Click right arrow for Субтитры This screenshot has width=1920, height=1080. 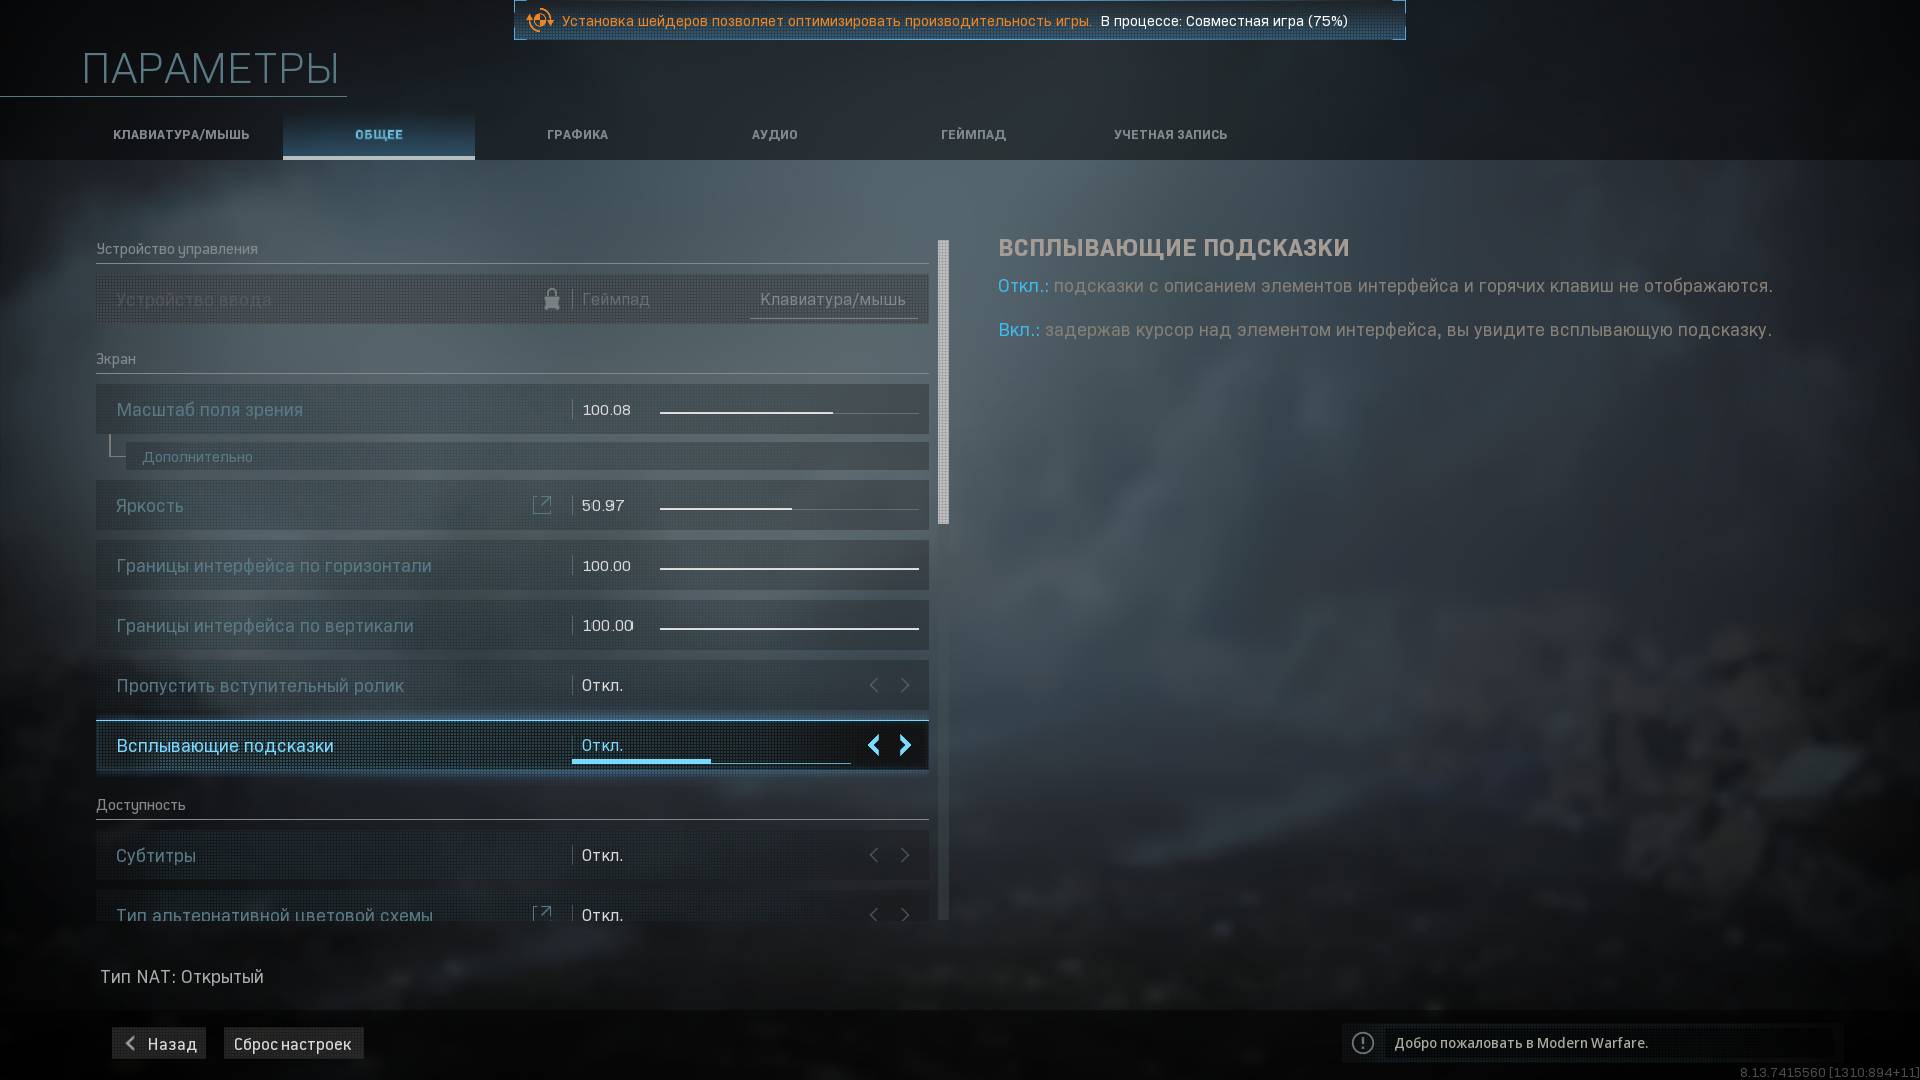tap(905, 855)
